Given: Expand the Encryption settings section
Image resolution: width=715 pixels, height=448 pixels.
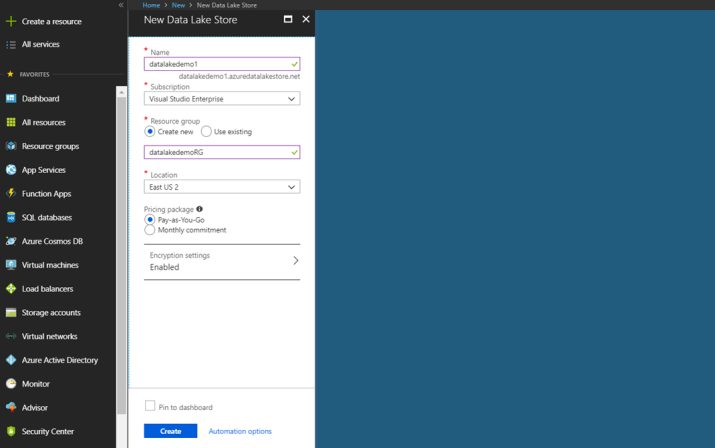Looking at the screenshot, I should coord(221,261).
